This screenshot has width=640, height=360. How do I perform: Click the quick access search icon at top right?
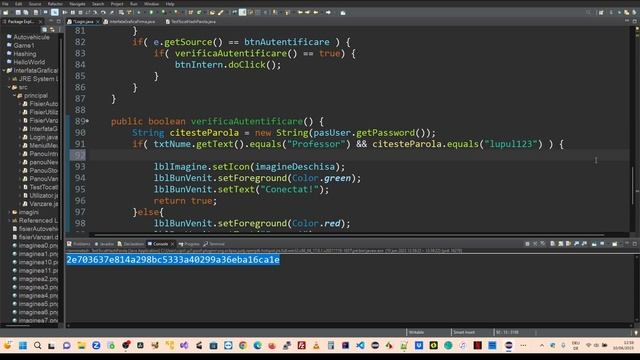point(588,13)
